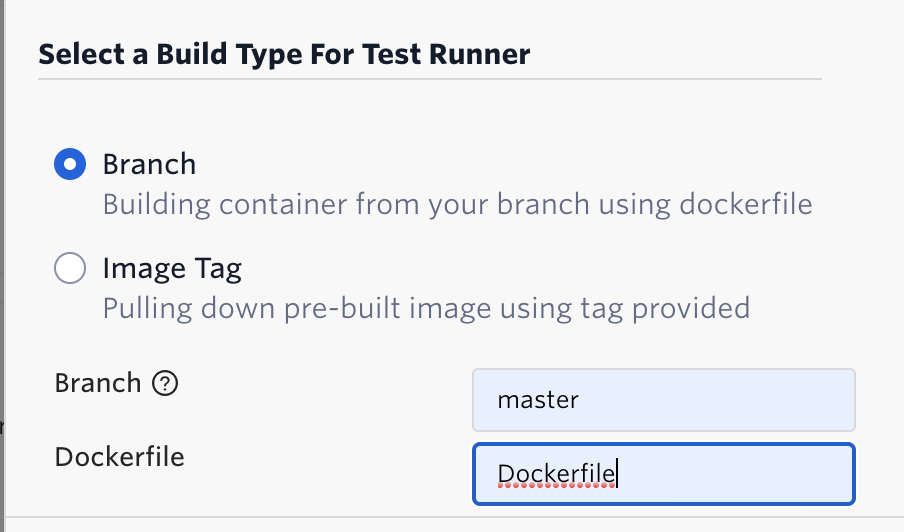
Task: Click the word "dockerfile" in Branch description
Action: (x=746, y=205)
